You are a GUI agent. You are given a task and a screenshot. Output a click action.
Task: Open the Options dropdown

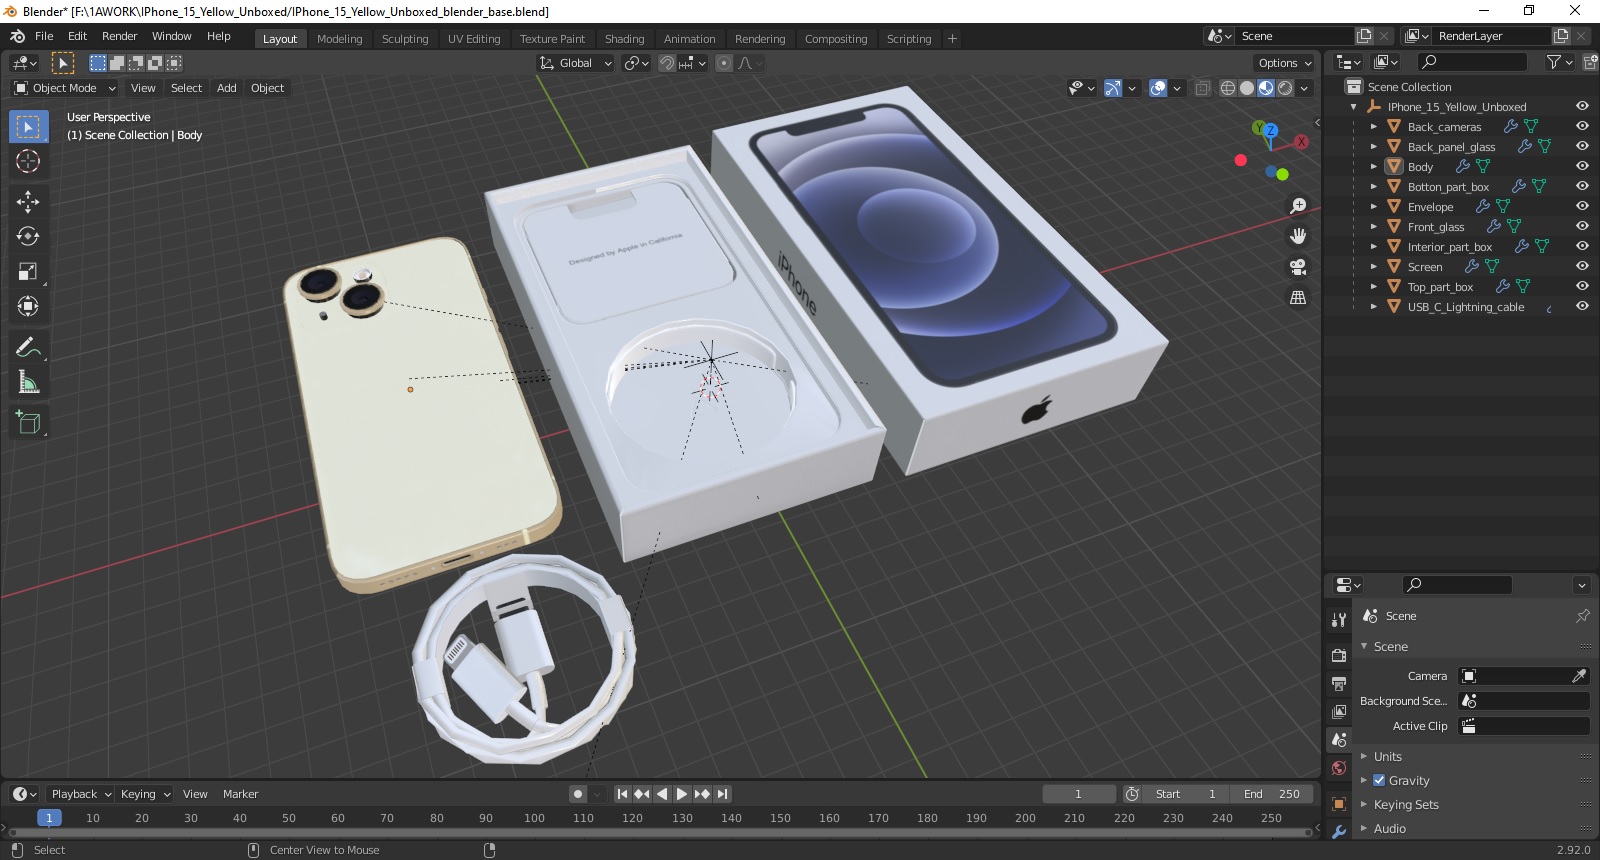[x=1284, y=63]
